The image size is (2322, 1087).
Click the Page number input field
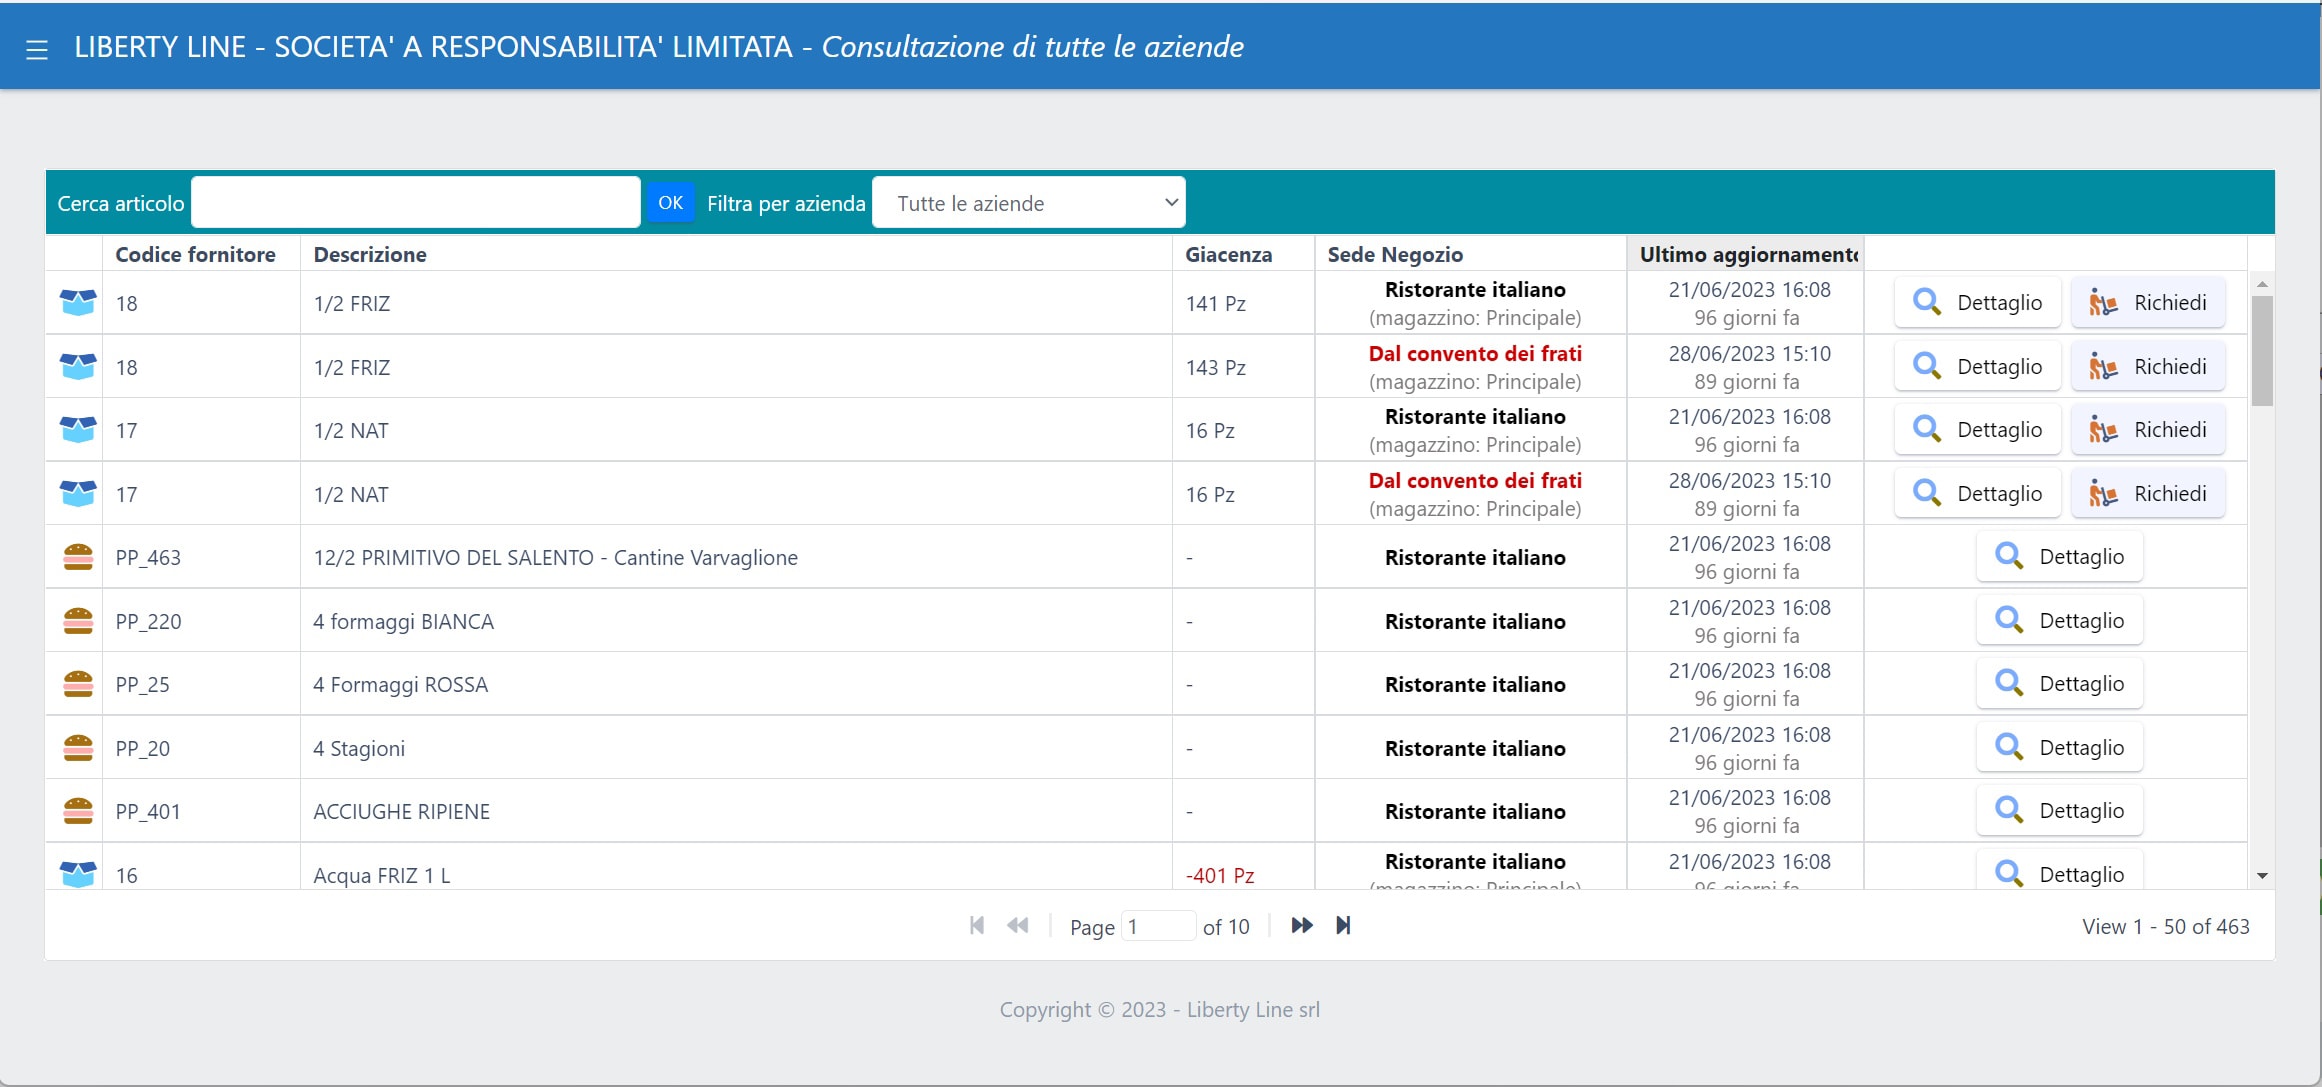1158,926
